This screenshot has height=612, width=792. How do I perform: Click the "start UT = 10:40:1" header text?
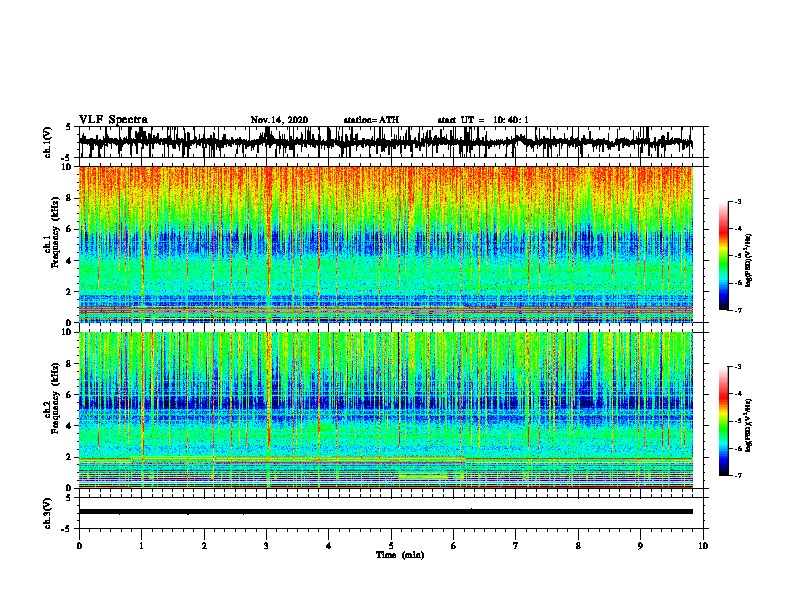483,120
